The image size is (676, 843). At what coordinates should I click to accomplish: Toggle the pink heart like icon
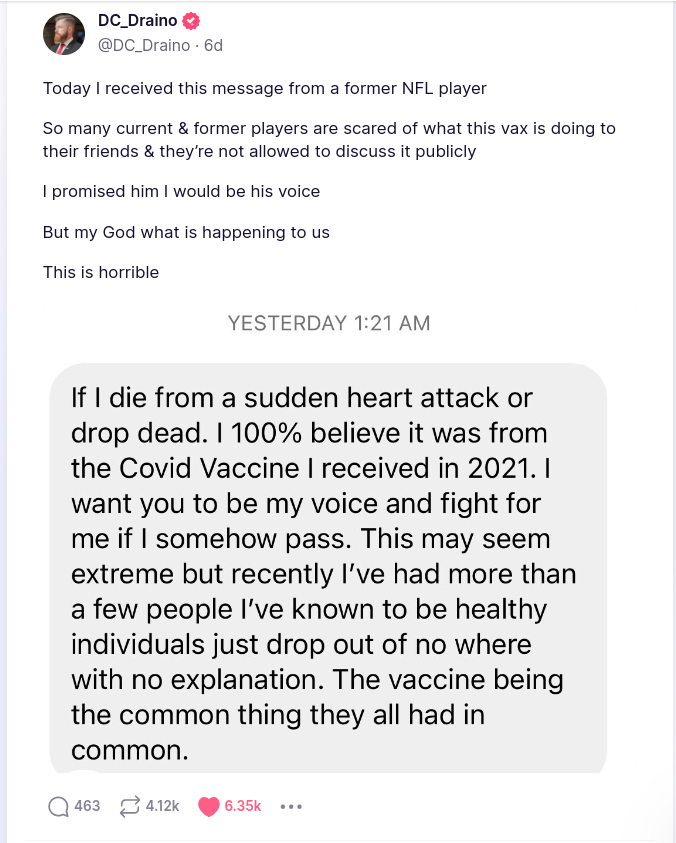208,806
